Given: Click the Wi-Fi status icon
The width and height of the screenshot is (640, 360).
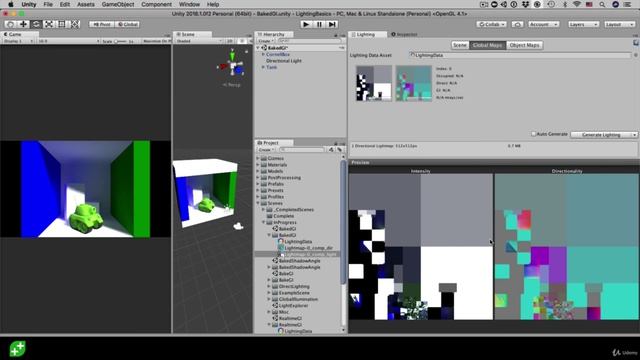Looking at the screenshot, I should [576, 4].
